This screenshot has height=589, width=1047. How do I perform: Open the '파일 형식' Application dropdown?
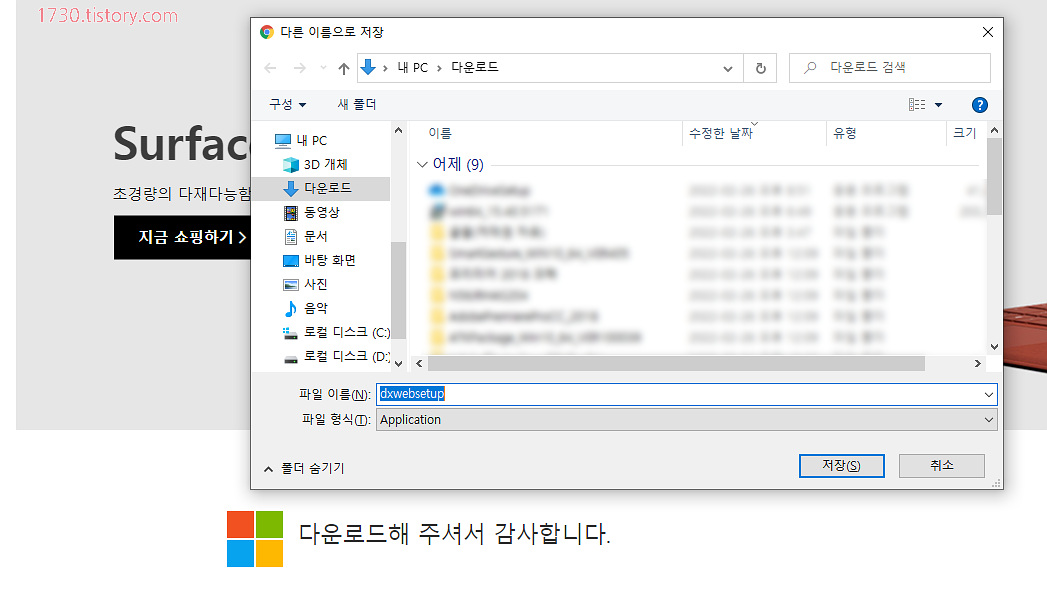pos(686,420)
